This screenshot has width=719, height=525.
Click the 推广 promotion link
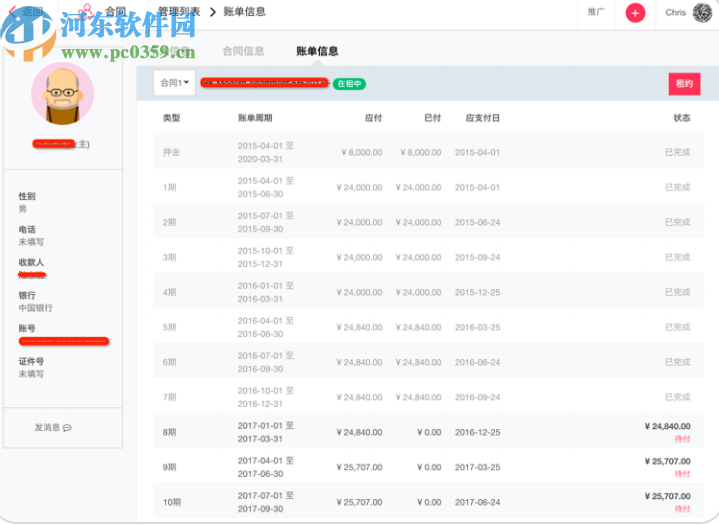(x=596, y=12)
